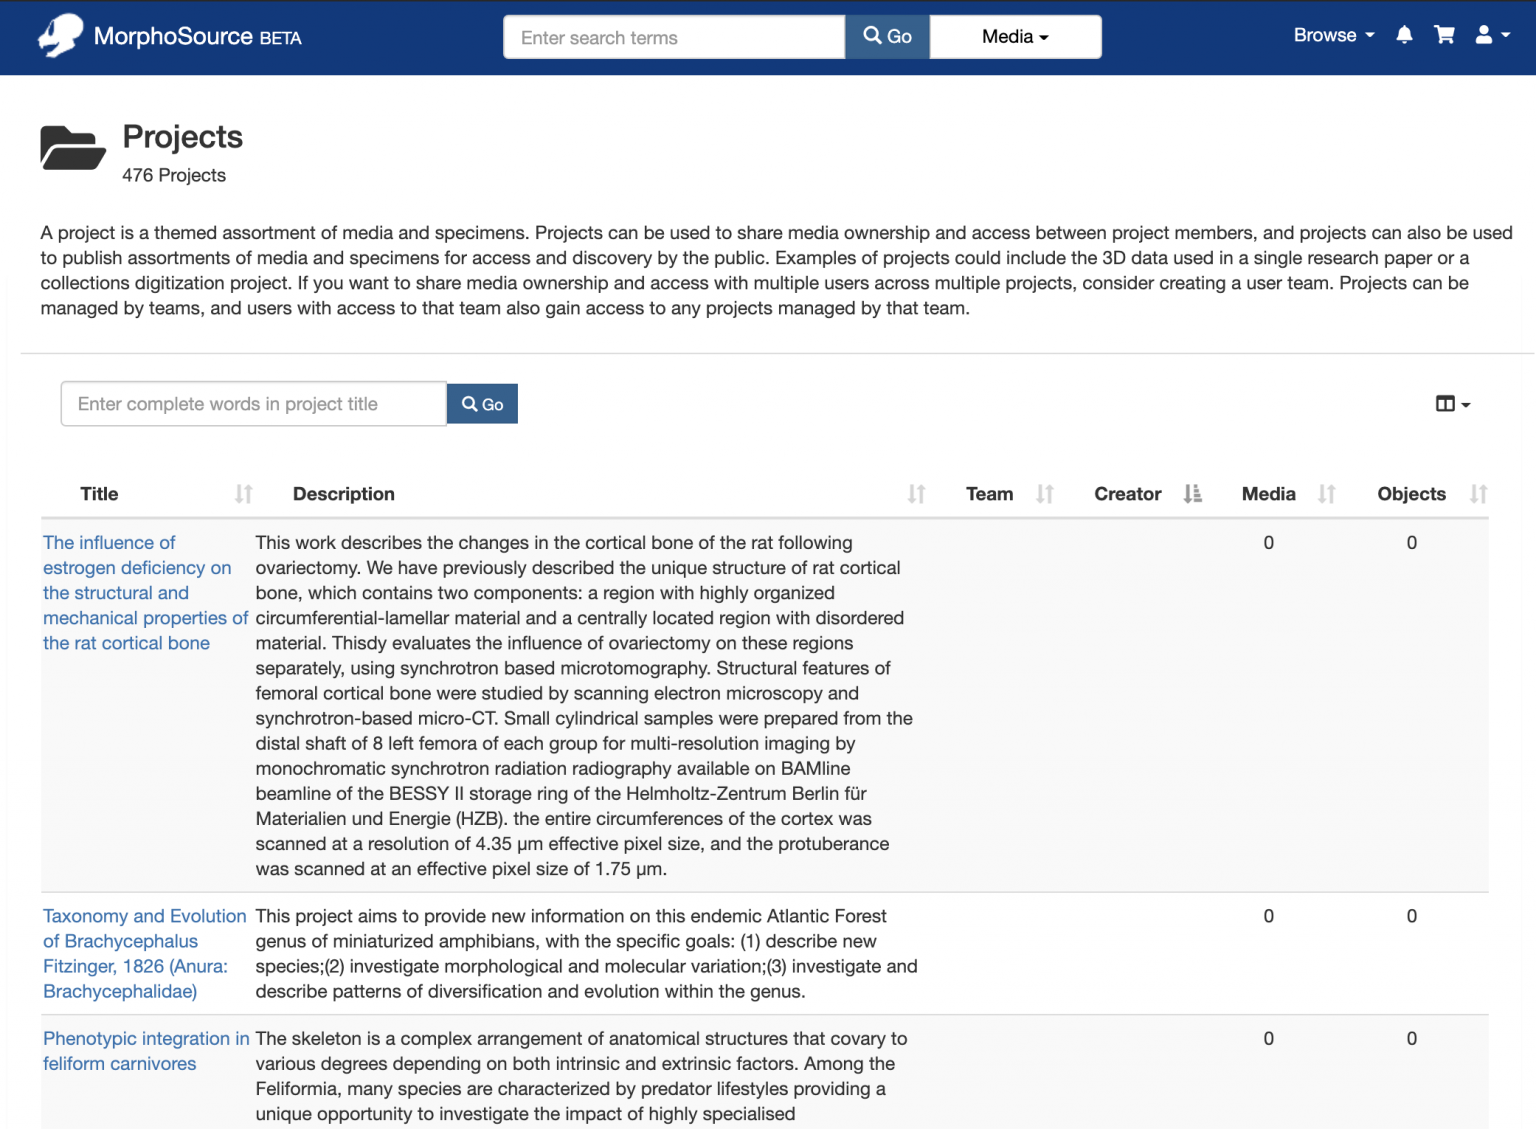Image resolution: width=1536 pixels, height=1129 pixels.
Task: Open the Media search scope dropdown
Action: click(1014, 36)
